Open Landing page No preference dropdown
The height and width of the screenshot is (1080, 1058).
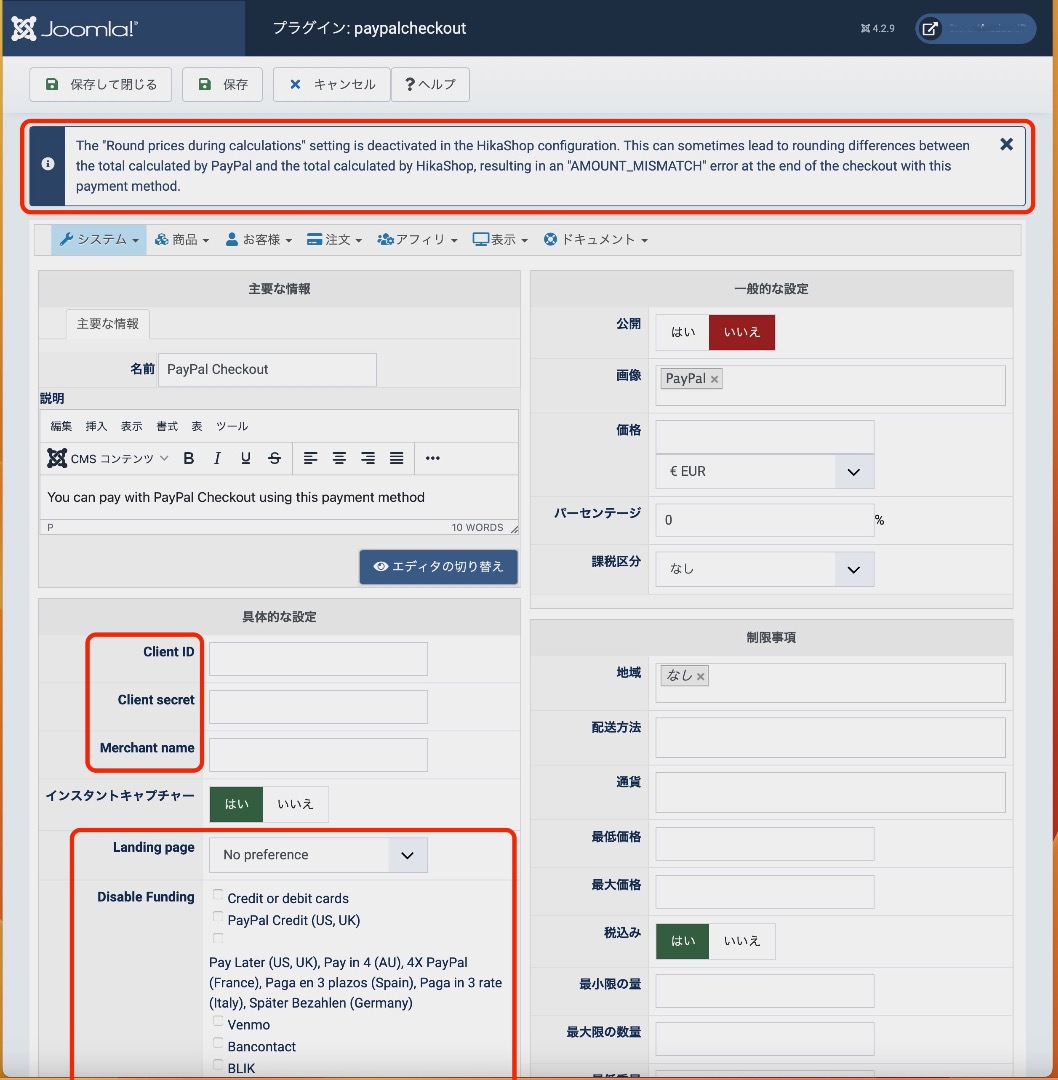point(318,855)
